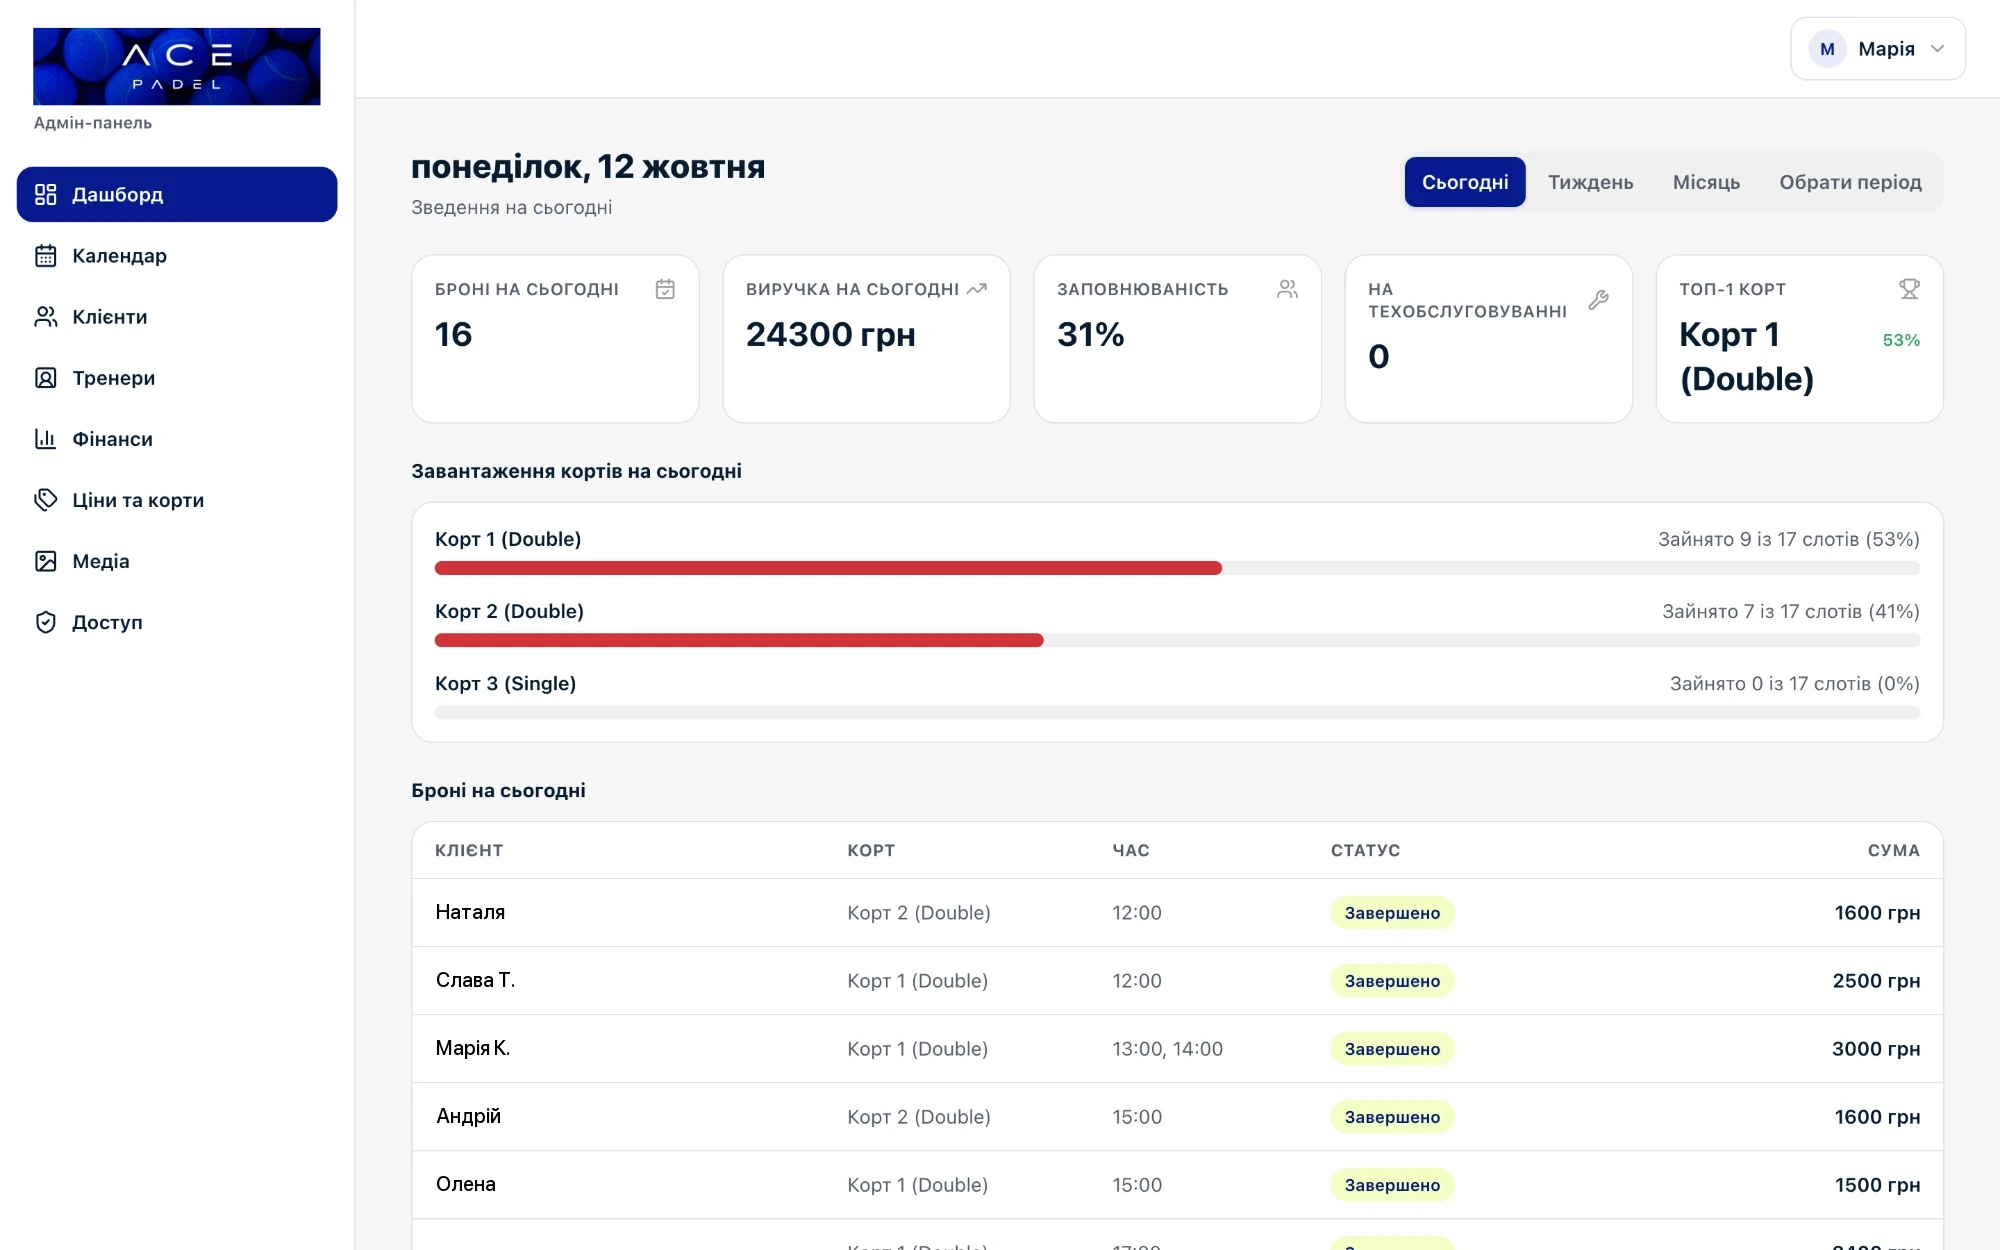Image resolution: width=2000 pixels, height=1250 pixels.
Task: Switch to the Тиждень tab
Action: [x=1590, y=182]
